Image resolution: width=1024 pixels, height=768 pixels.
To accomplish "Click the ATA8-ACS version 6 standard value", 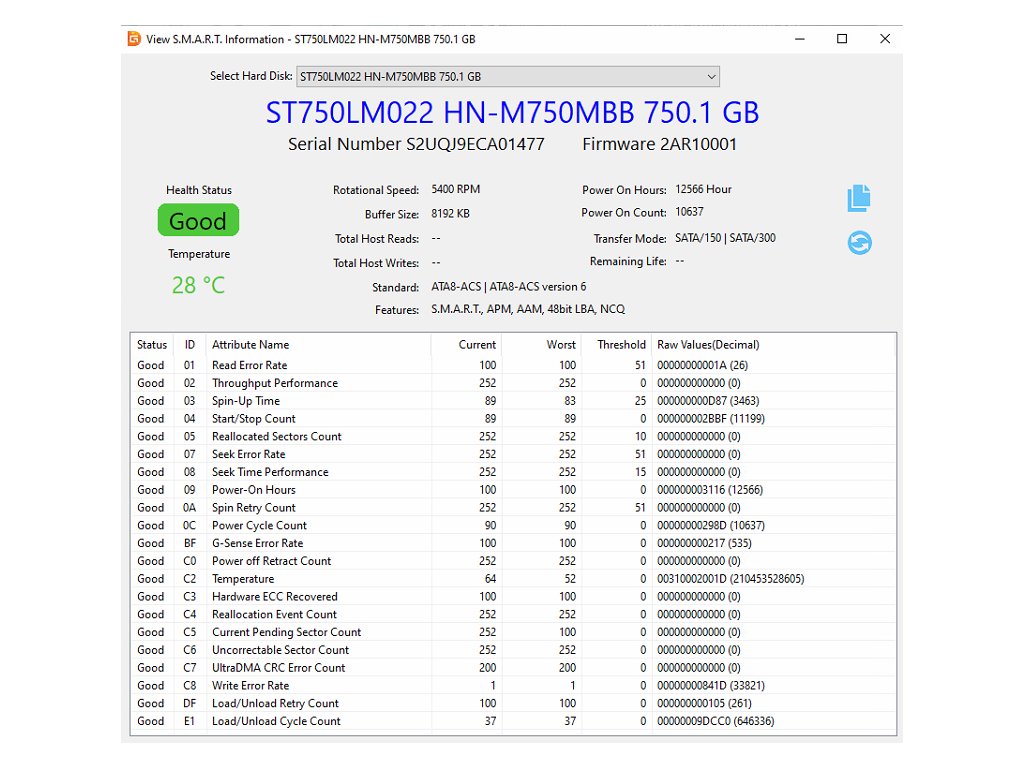I will coord(509,287).
